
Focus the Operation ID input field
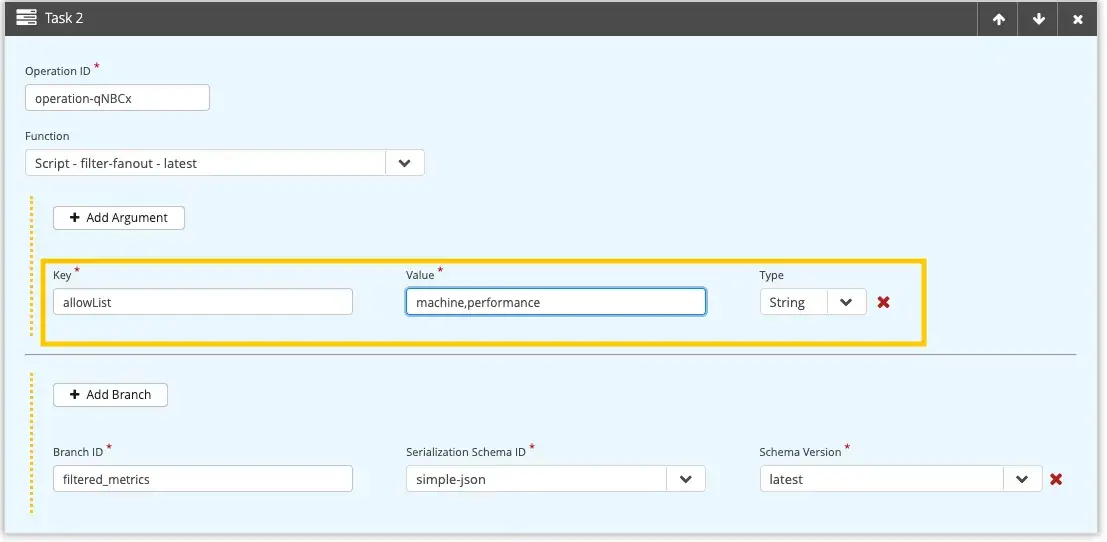(117, 98)
